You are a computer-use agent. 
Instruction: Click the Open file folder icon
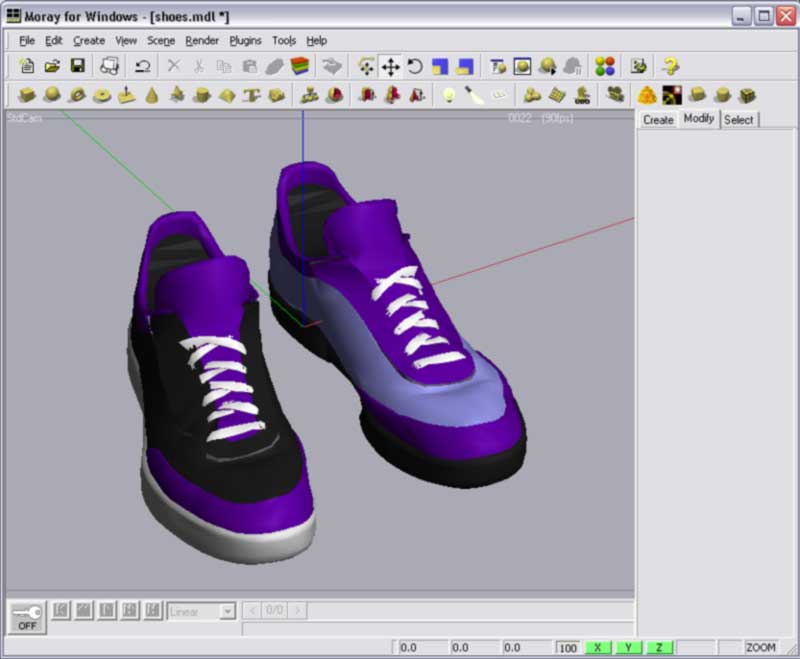(52, 67)
